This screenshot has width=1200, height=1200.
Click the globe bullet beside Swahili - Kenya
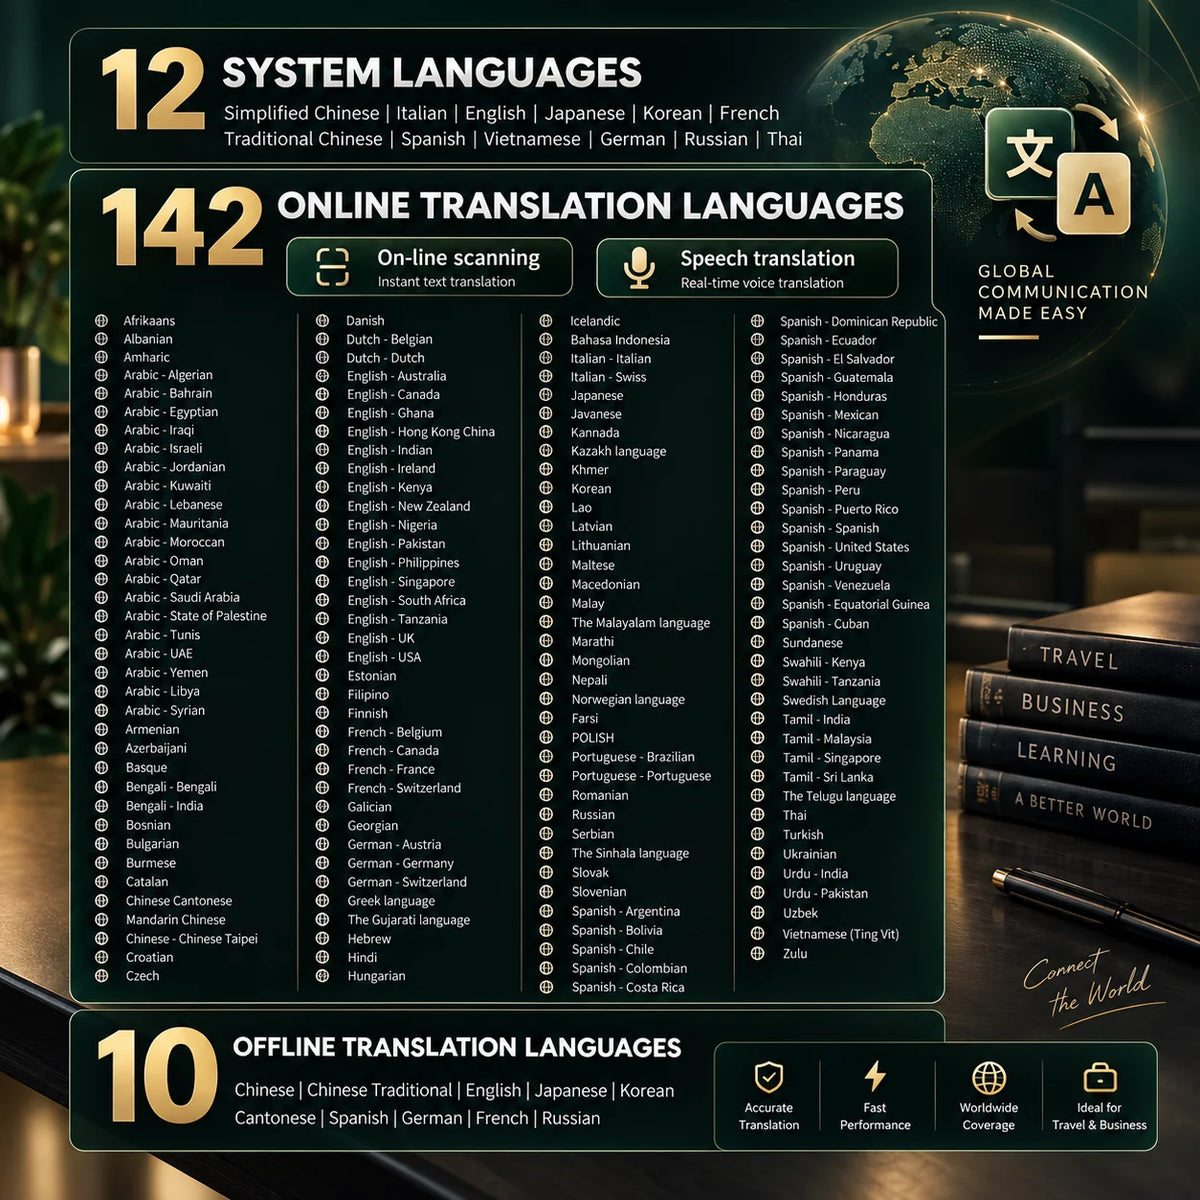click(757, 662)
